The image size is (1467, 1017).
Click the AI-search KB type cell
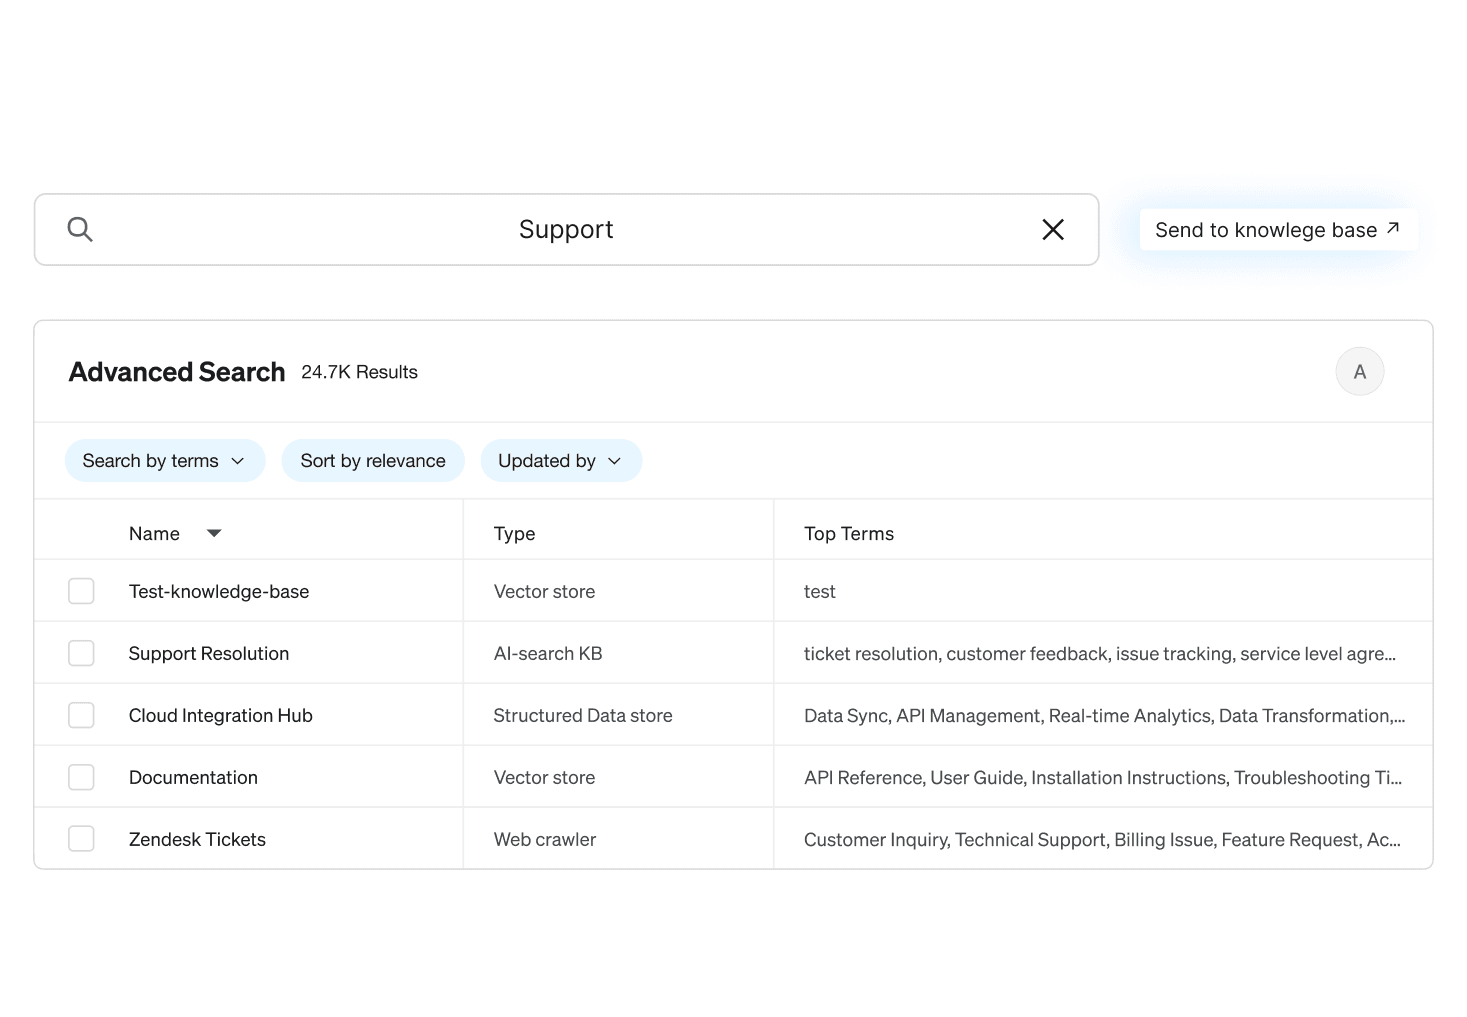548,654
